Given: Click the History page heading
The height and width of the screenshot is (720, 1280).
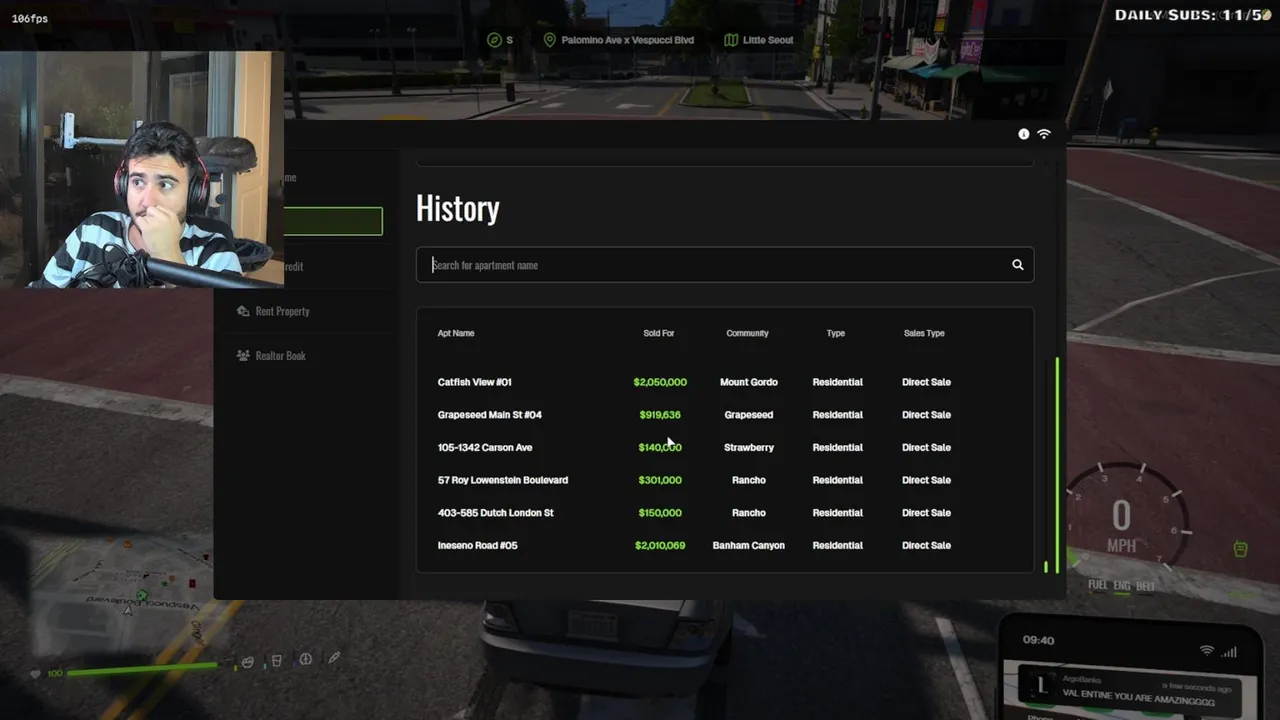Looking at the screenshot, I should (x=458, y=208).
